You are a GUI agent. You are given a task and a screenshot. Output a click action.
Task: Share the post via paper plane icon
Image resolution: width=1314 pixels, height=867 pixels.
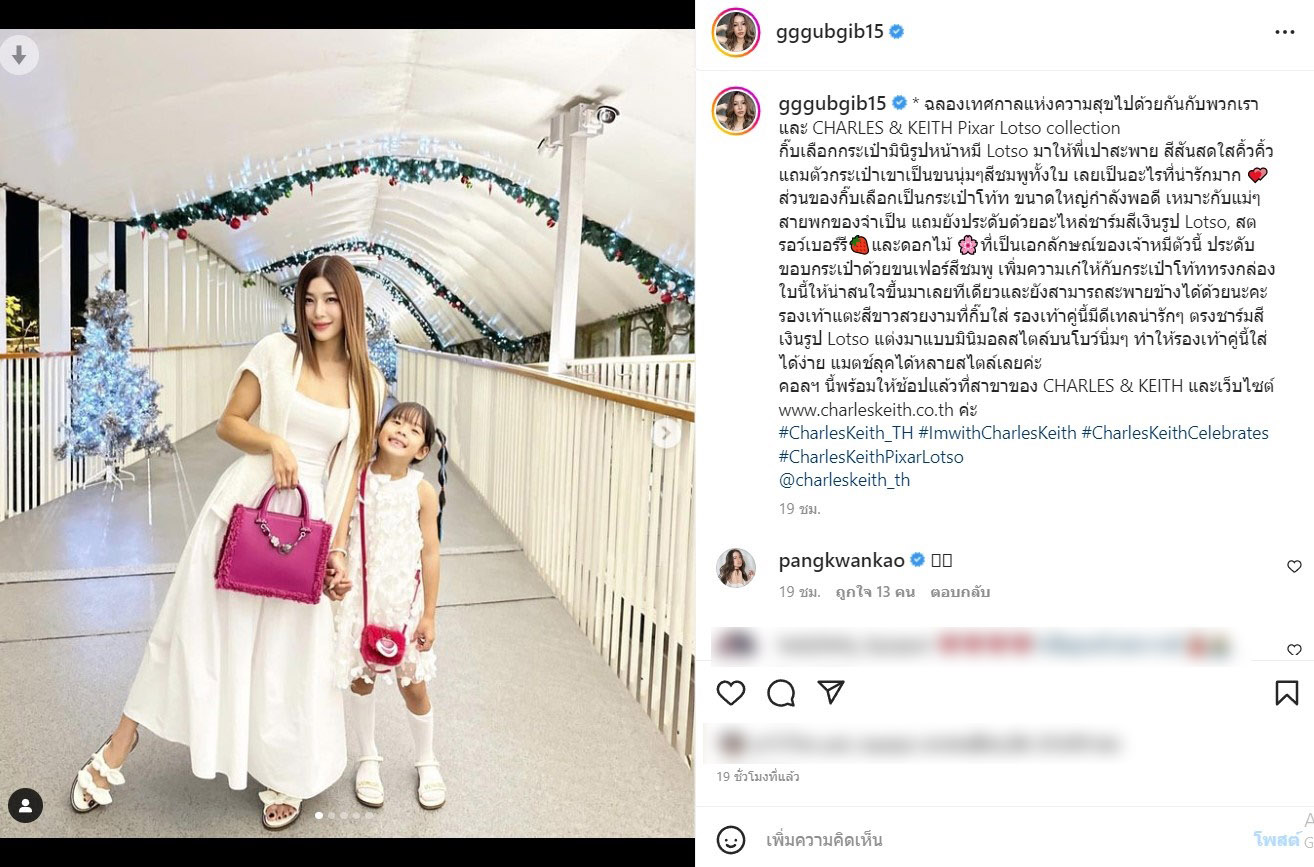(831, 693)
